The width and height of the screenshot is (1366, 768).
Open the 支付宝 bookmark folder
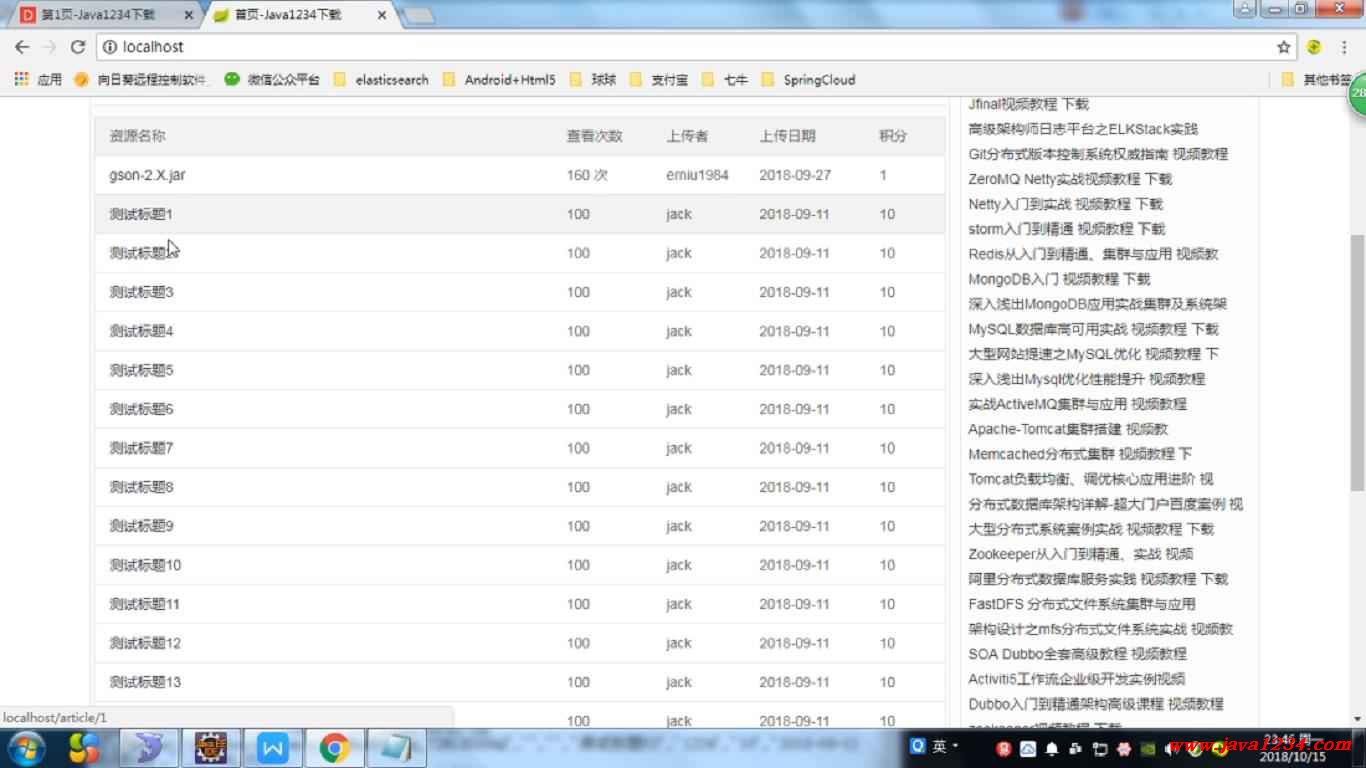658,80
